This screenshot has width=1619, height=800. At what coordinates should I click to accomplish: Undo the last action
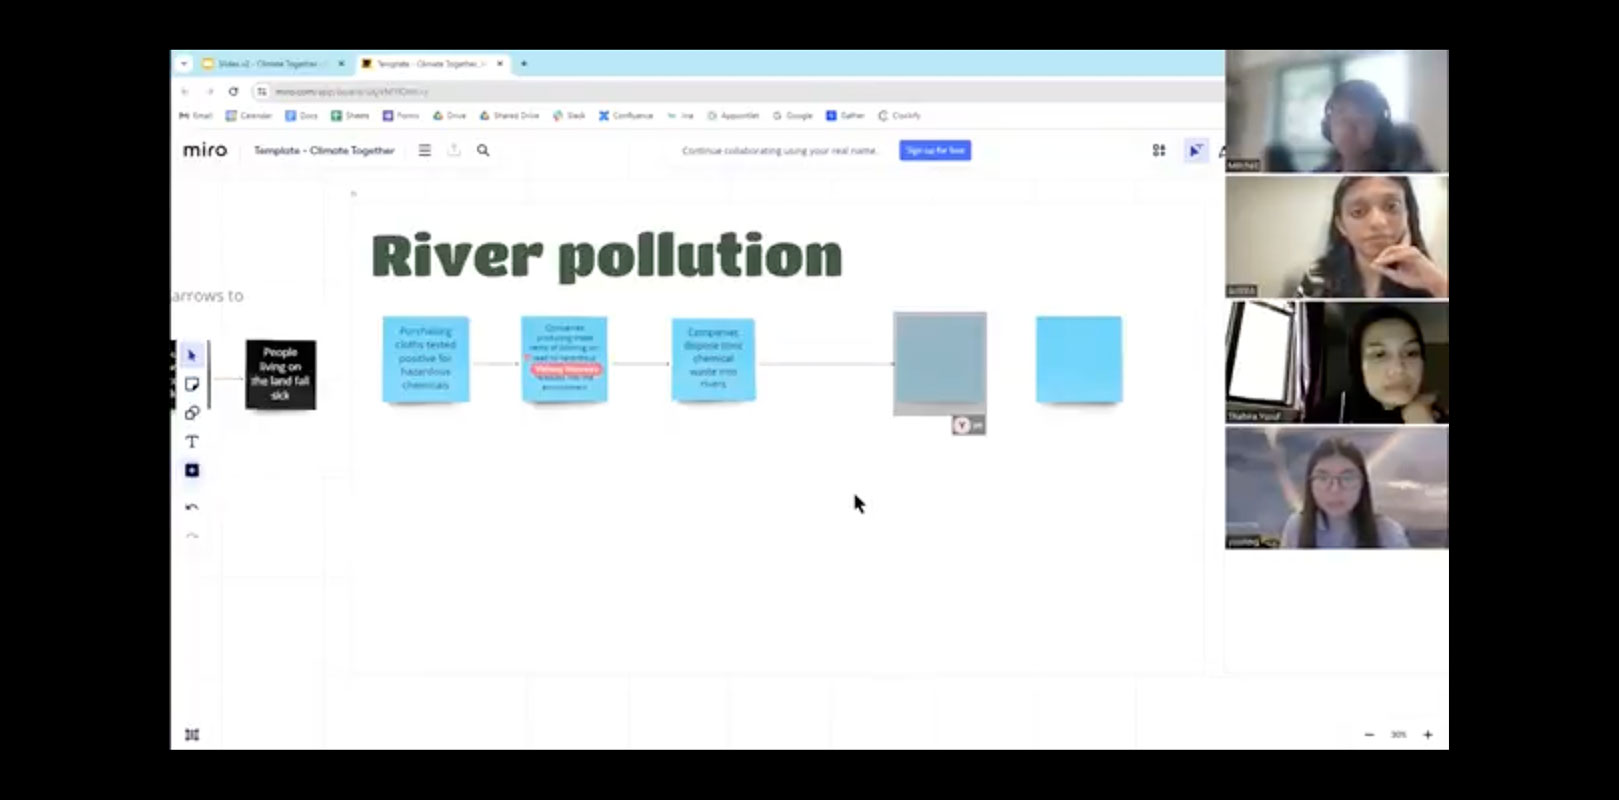[x=192, y=508]
